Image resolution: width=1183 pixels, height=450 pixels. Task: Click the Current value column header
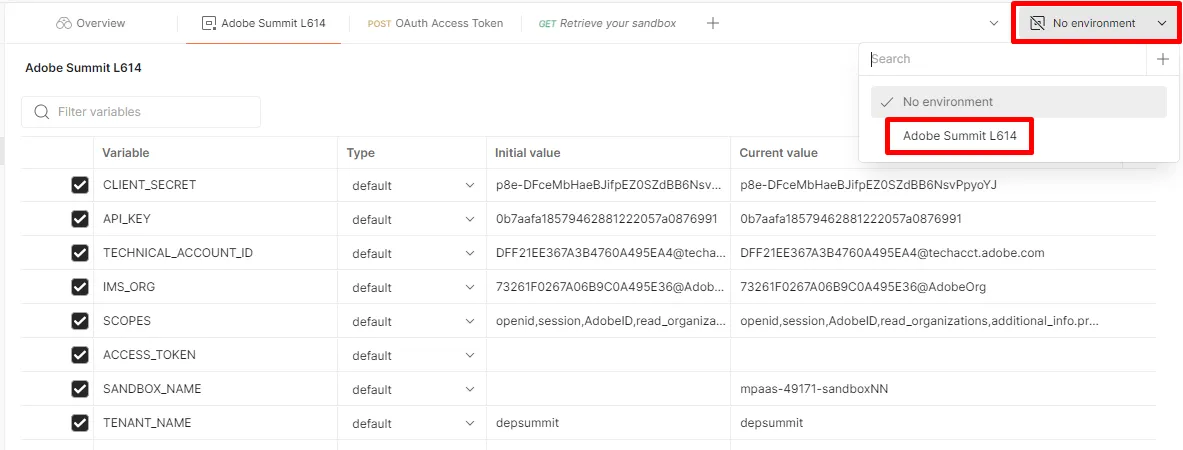point(778,153)
